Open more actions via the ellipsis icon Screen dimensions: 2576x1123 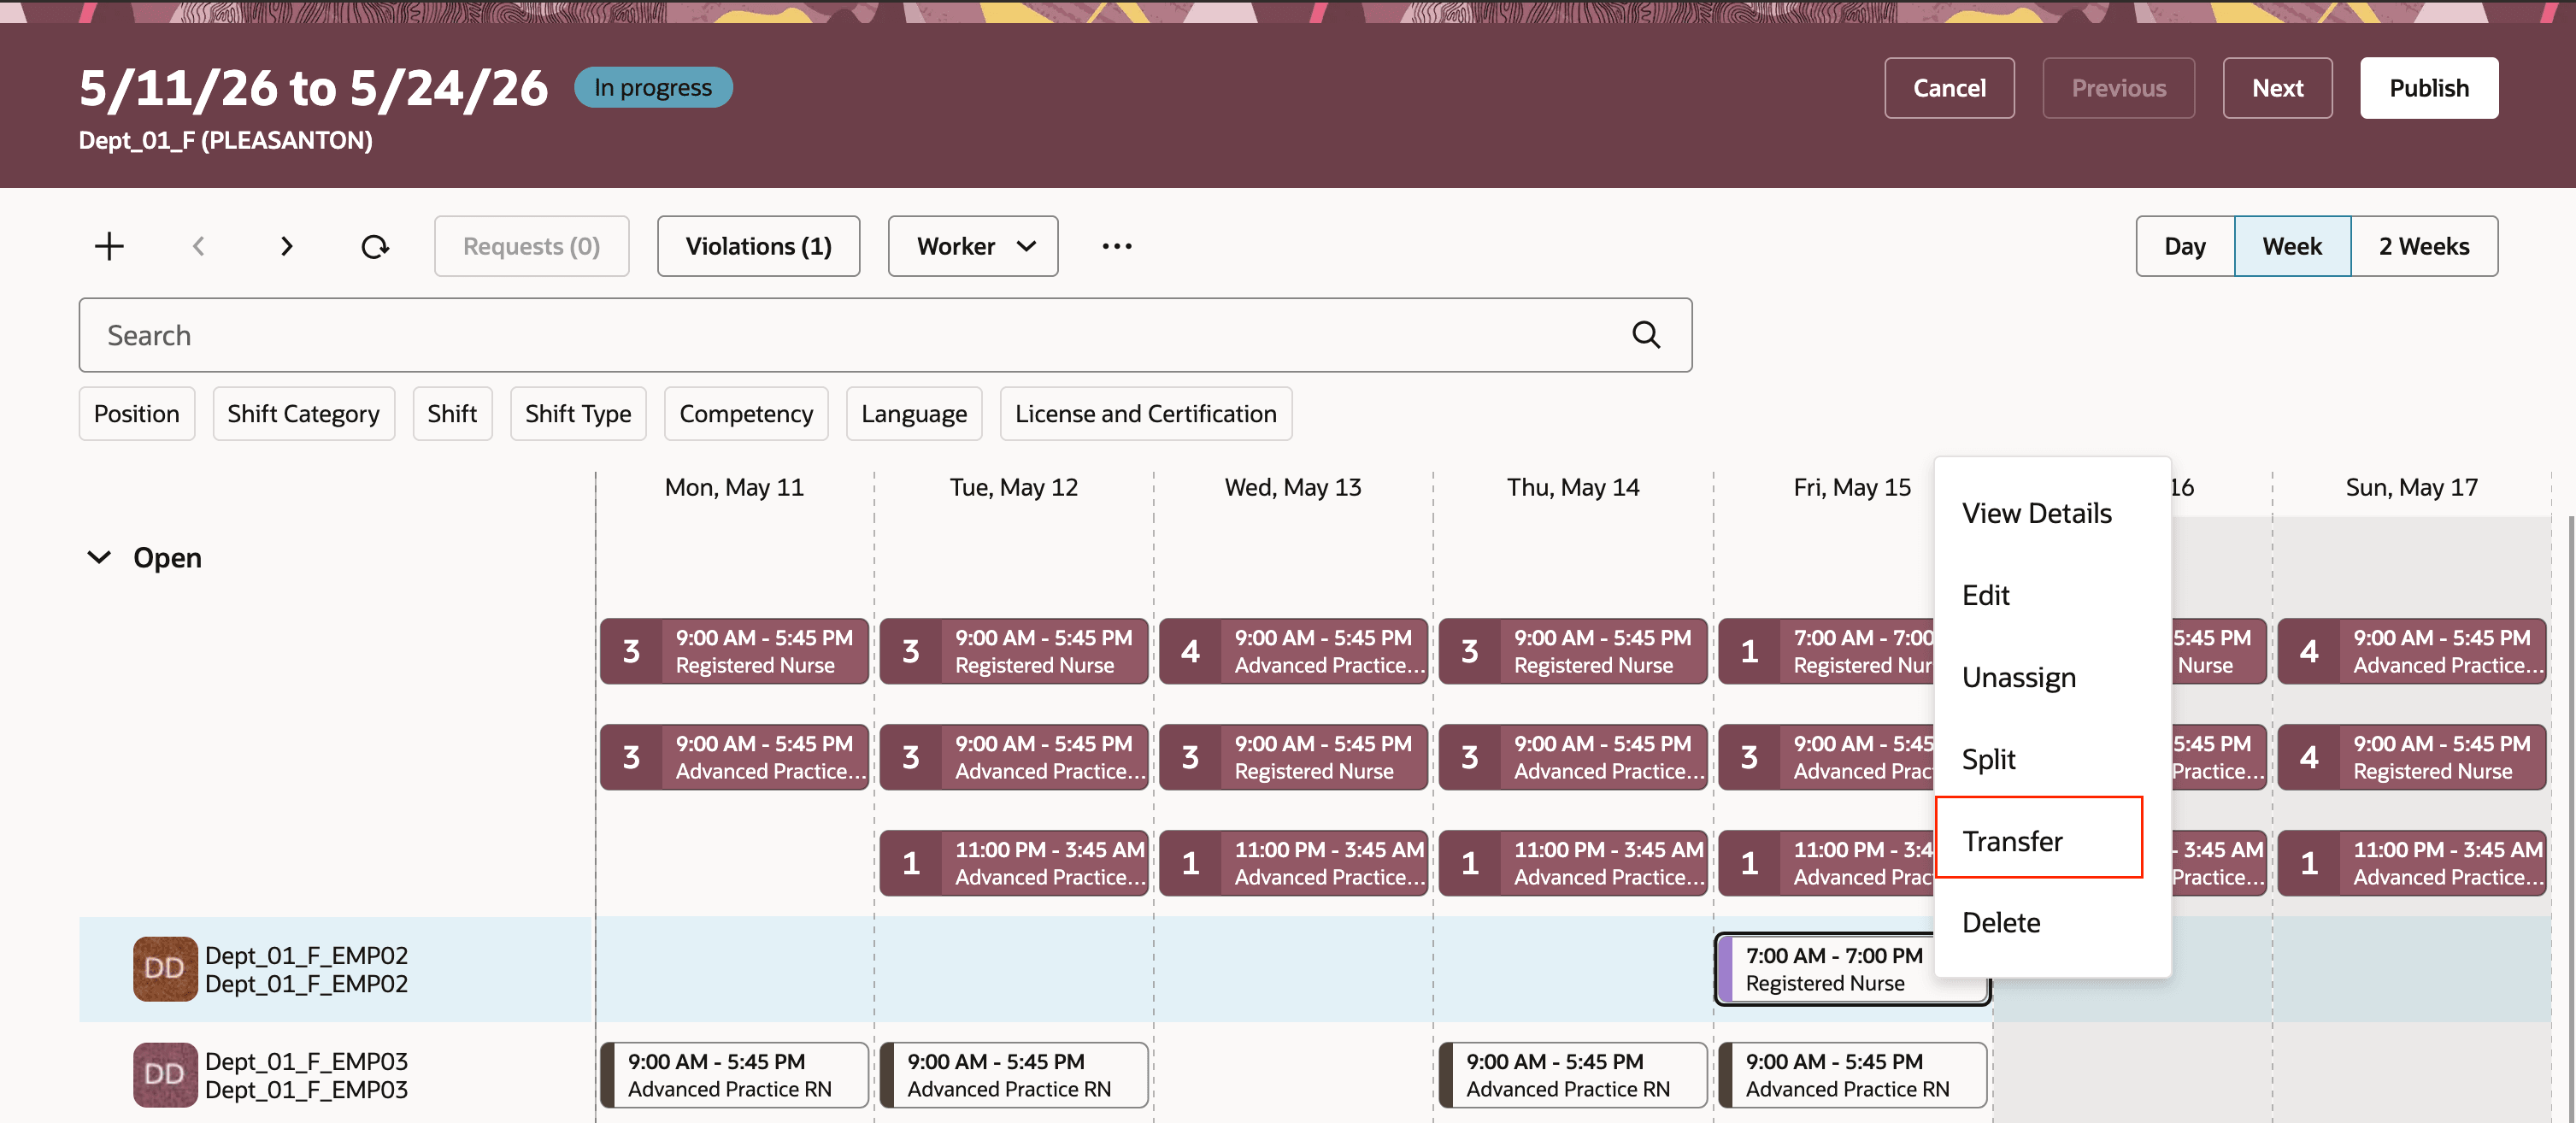point(1116,246)
